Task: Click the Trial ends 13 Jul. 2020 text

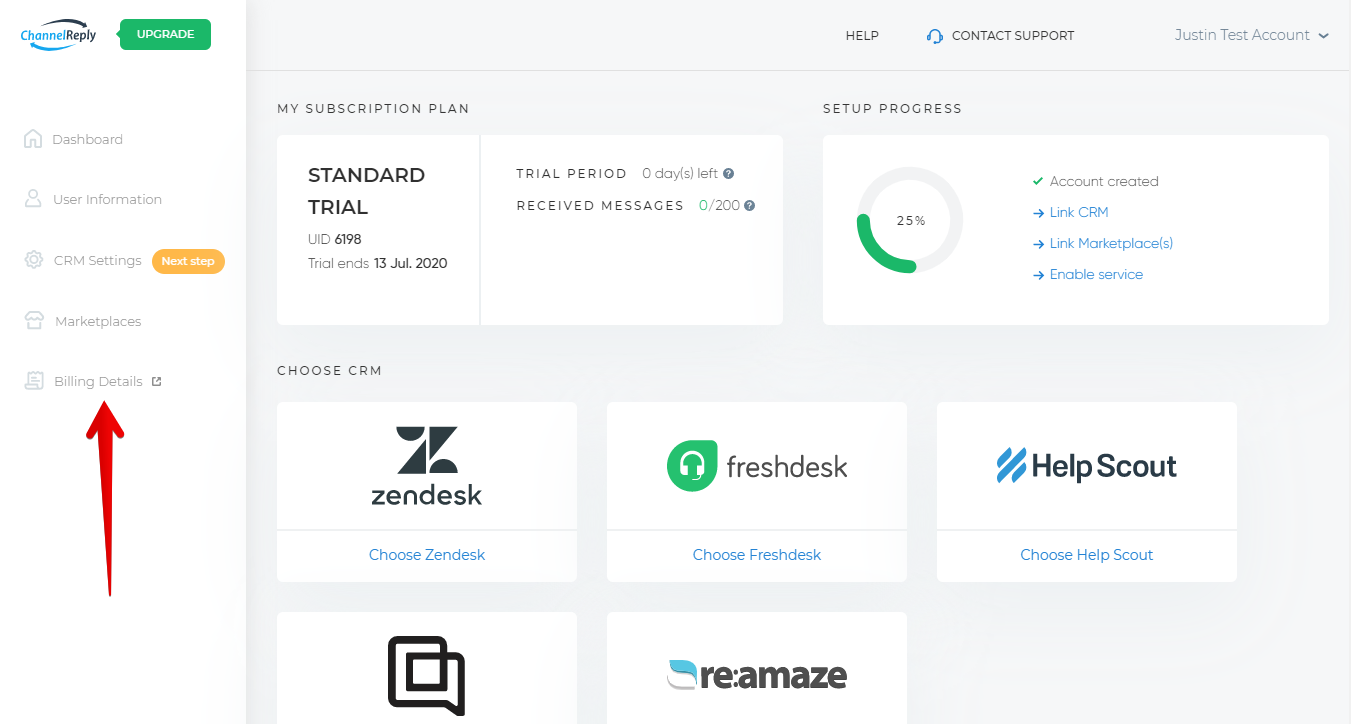Action: click(x=378, y=263)
